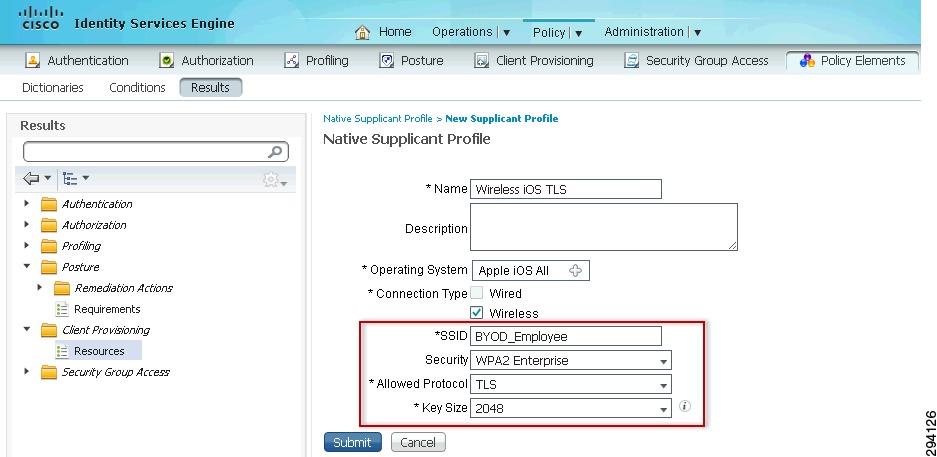Submit the supplicant profile form
The height and width of the screenshot is (457, 937).
353,442
